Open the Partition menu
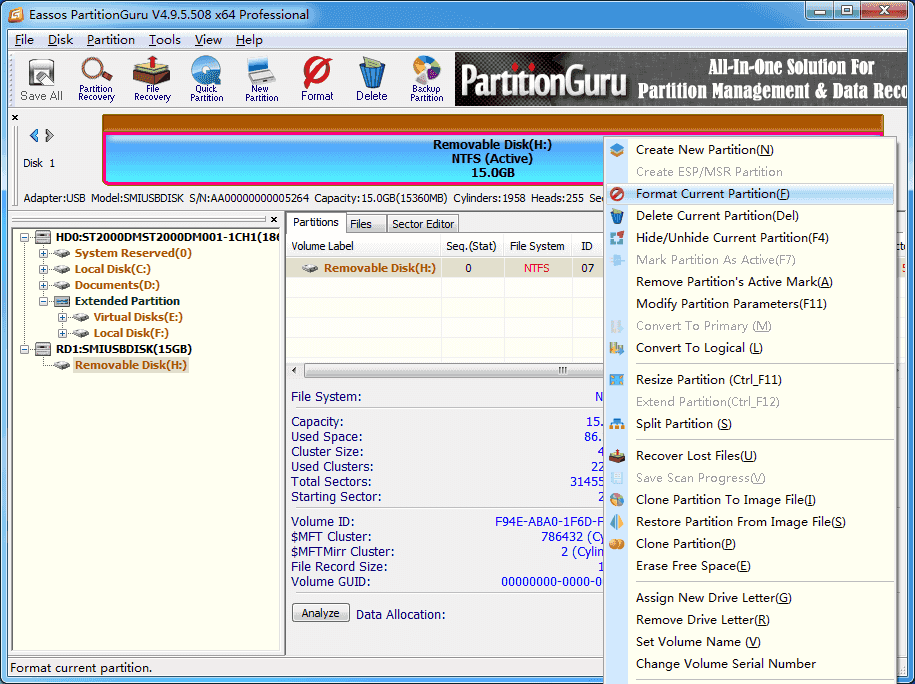Image resolution: width=915 pixels, height=684 pixels. pyautogui.click(x=111, y=40)
